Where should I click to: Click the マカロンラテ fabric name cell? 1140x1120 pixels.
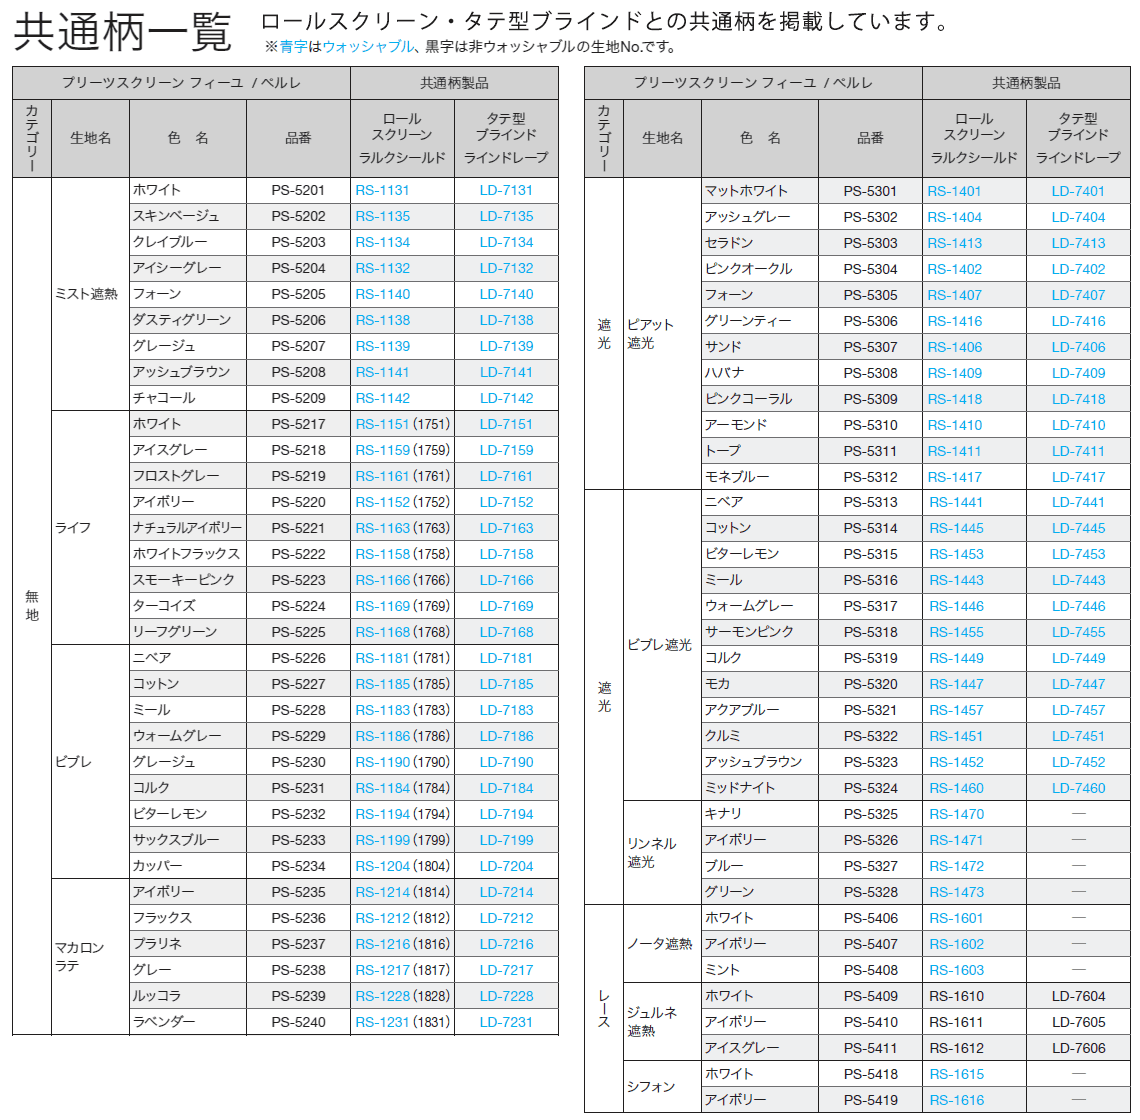(x=80, y=957)
